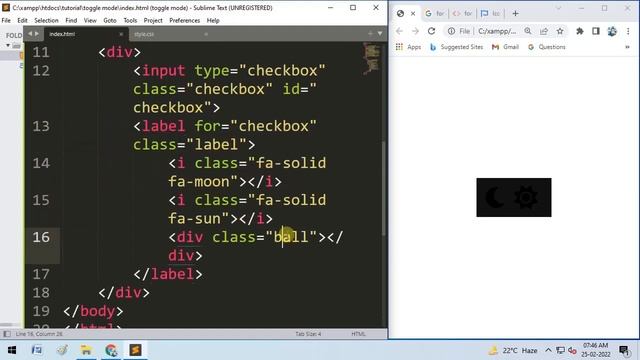Collapse the folder tree in sidebar
The height and width of the screenshot is (360, 640).
[x=8, y=45]
